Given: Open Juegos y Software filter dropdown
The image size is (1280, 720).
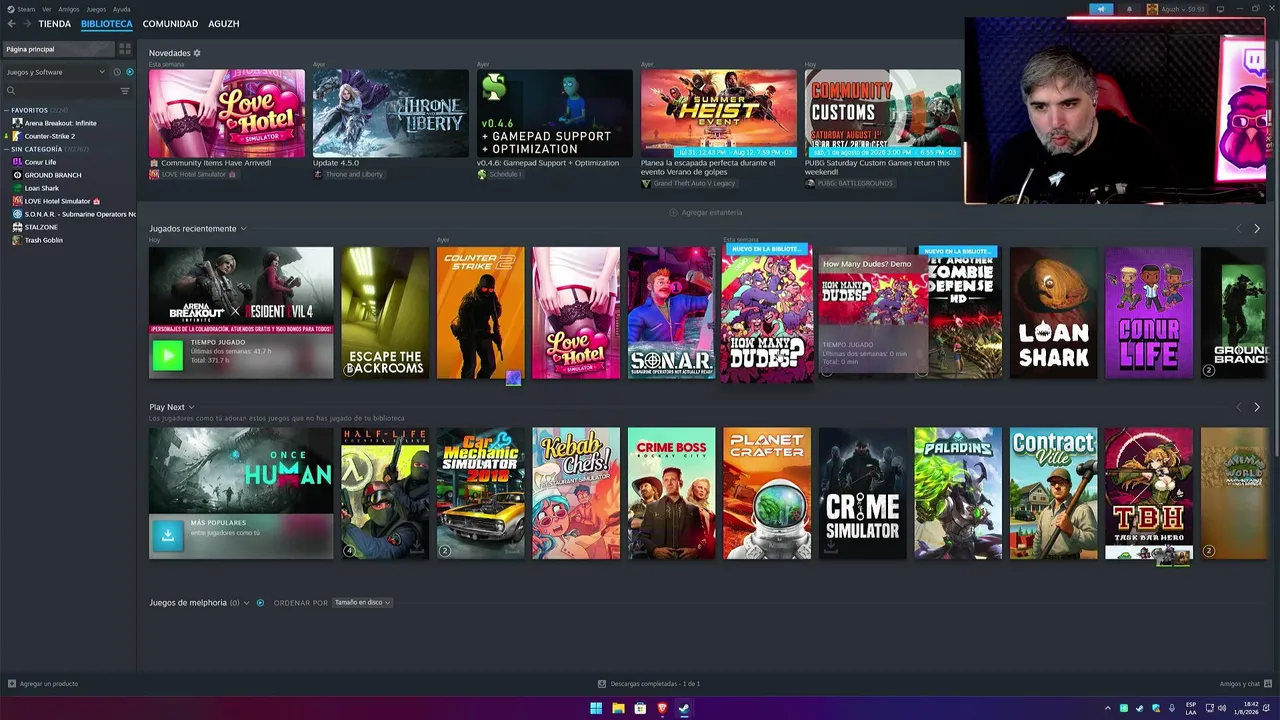Looking at the screenshot, I should click(x=55, y=72).
